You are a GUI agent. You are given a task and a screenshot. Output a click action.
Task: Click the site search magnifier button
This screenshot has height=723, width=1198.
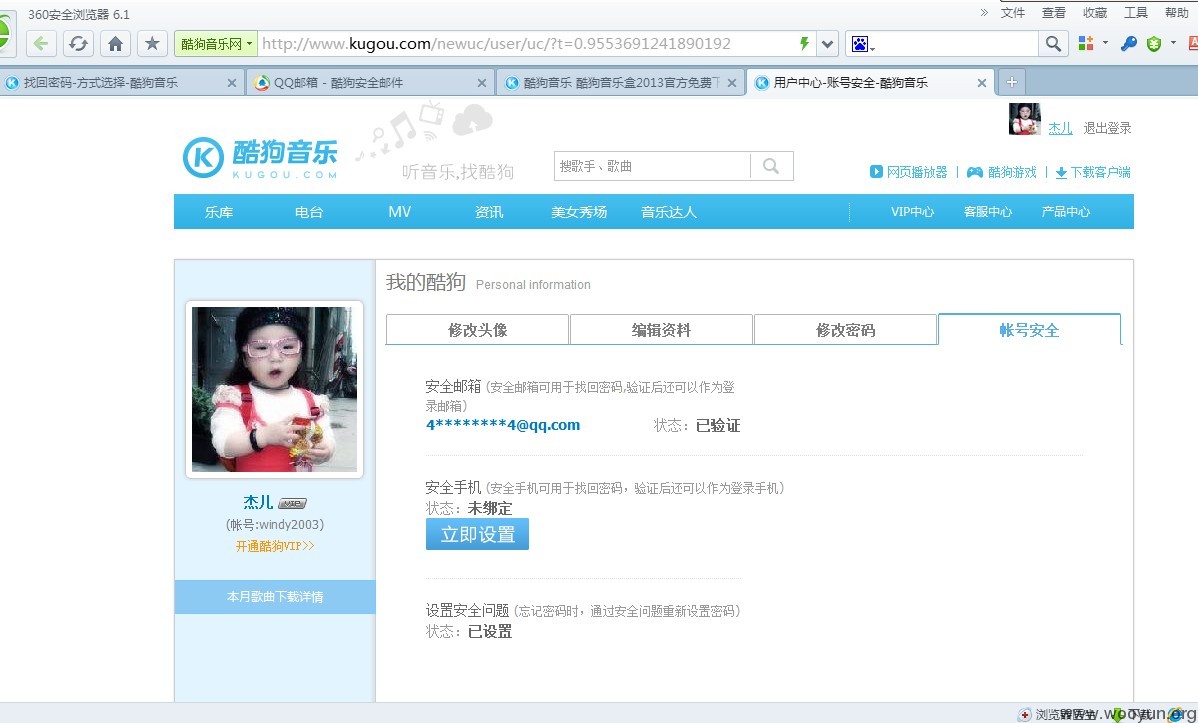pyautogui.click(x=772, y=166)
